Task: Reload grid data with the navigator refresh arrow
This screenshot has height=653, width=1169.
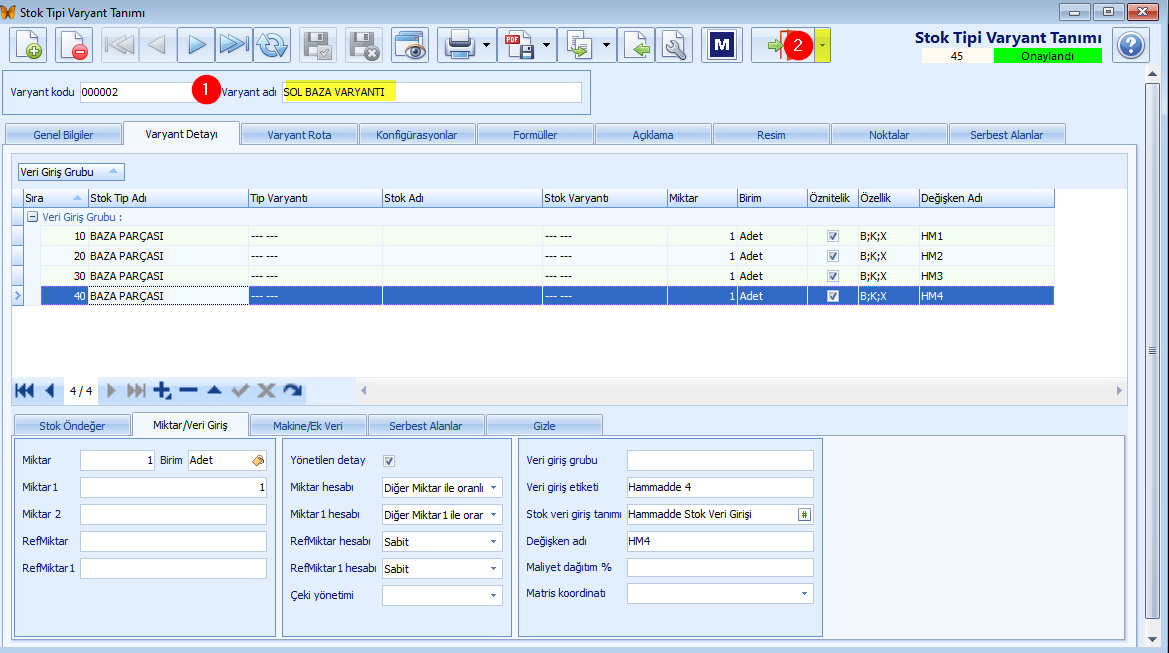Action: (293, 390)
